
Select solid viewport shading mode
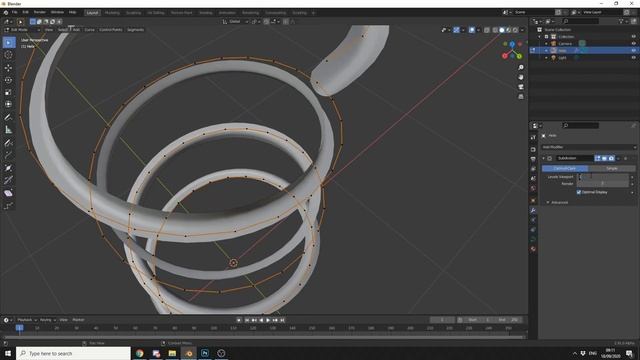tap(502, 30)
